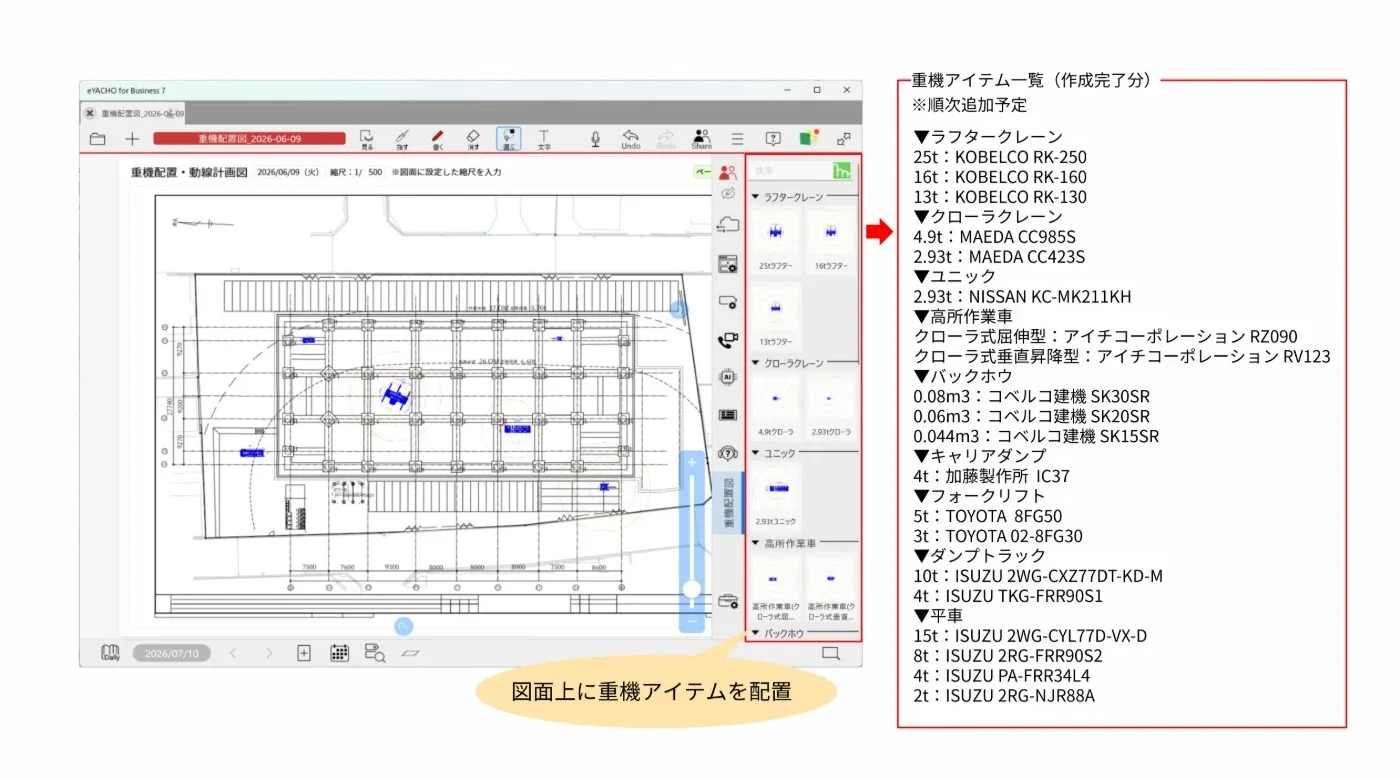Collapse the 高所作業車 section
The image size is (1400, 778).
(756, 543)
